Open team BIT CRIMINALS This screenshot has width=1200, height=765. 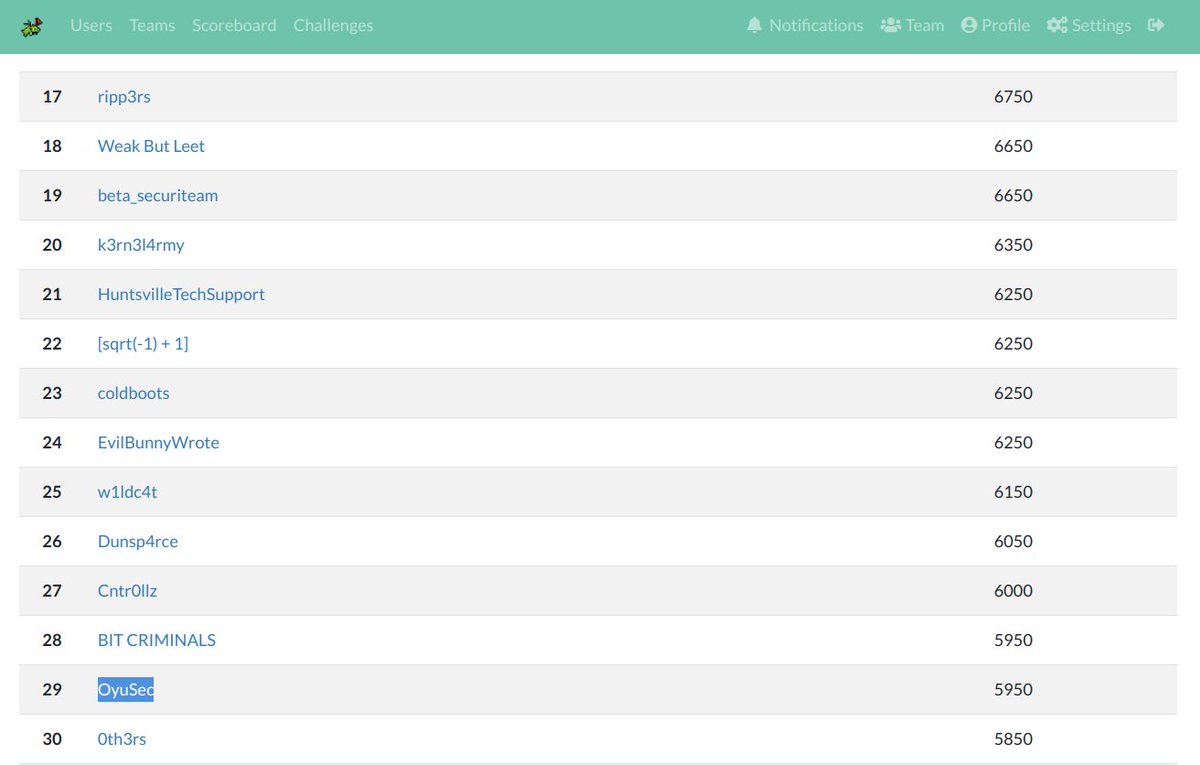(x=157, y=640)
